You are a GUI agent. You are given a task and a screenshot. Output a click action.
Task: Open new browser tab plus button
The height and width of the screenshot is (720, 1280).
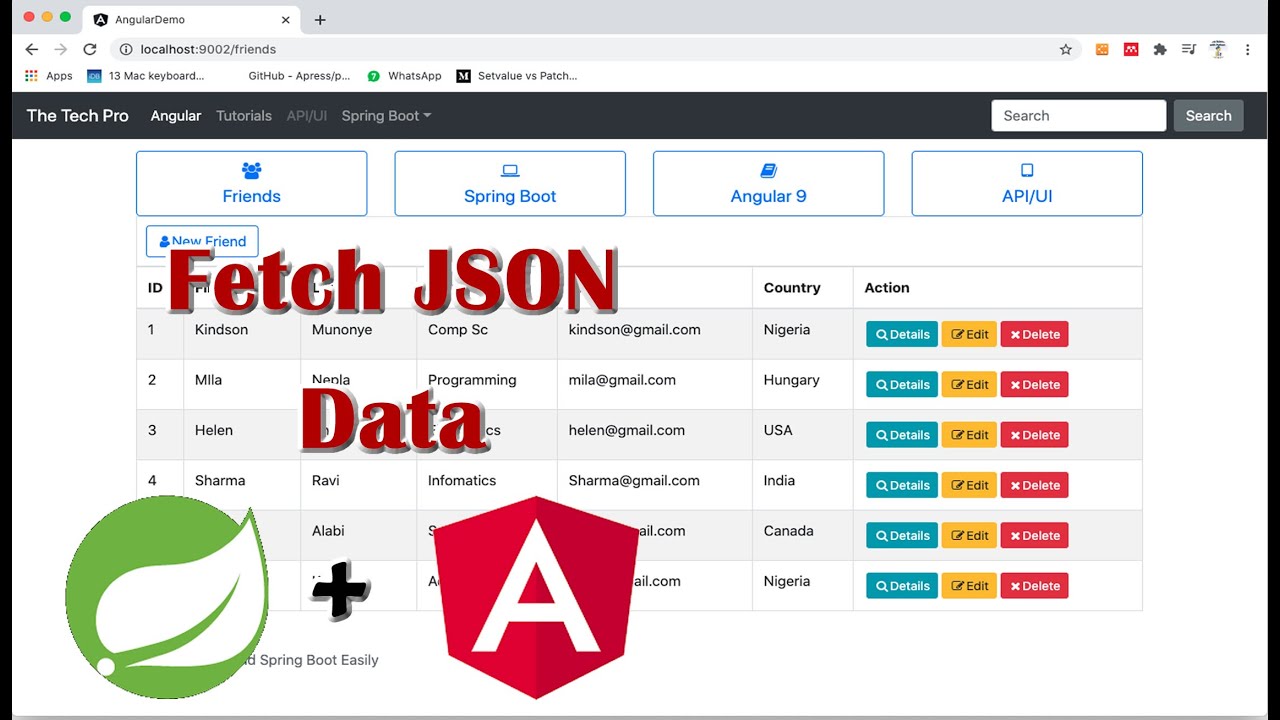pos(320,19)
